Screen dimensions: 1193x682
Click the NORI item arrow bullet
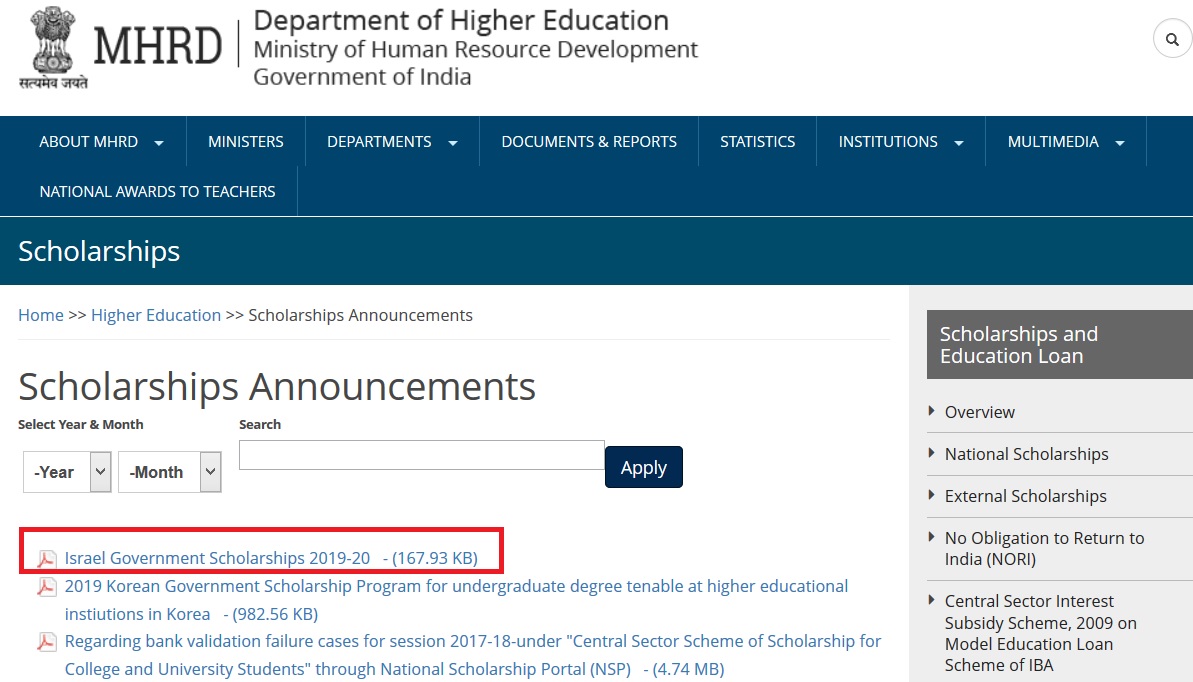[931, 537]
